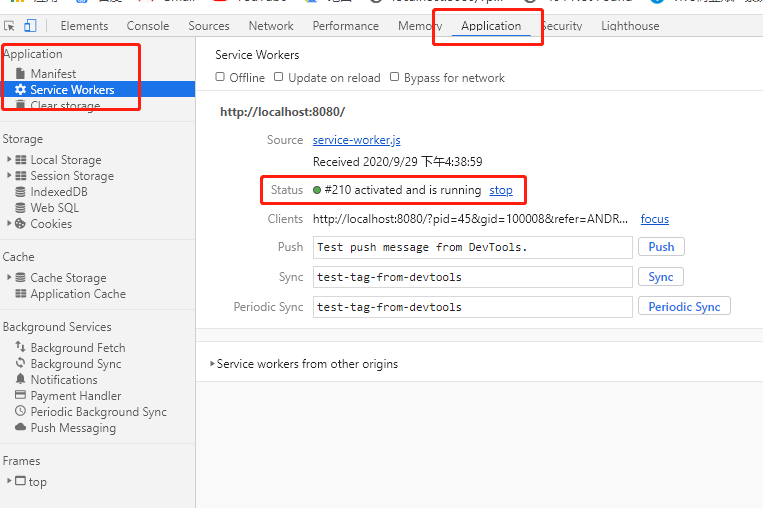Focus the Sync tag input field
The height and width of the screenshot is (508, 763).
[472, 277]
